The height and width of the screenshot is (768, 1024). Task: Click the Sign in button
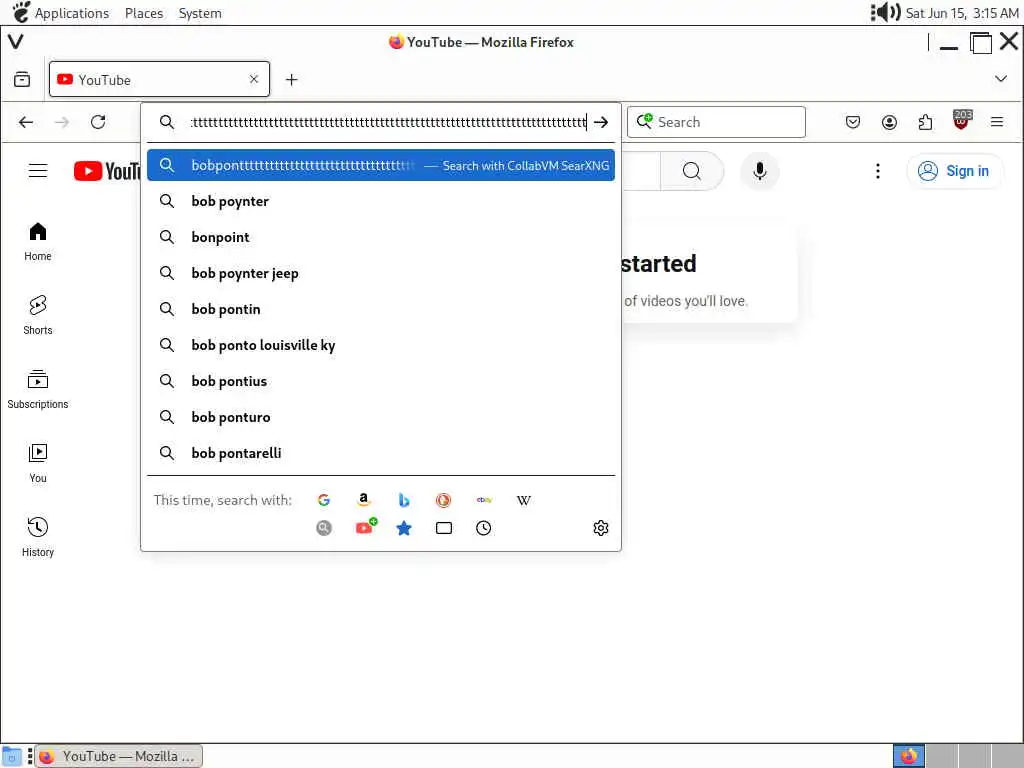(953, 171)
